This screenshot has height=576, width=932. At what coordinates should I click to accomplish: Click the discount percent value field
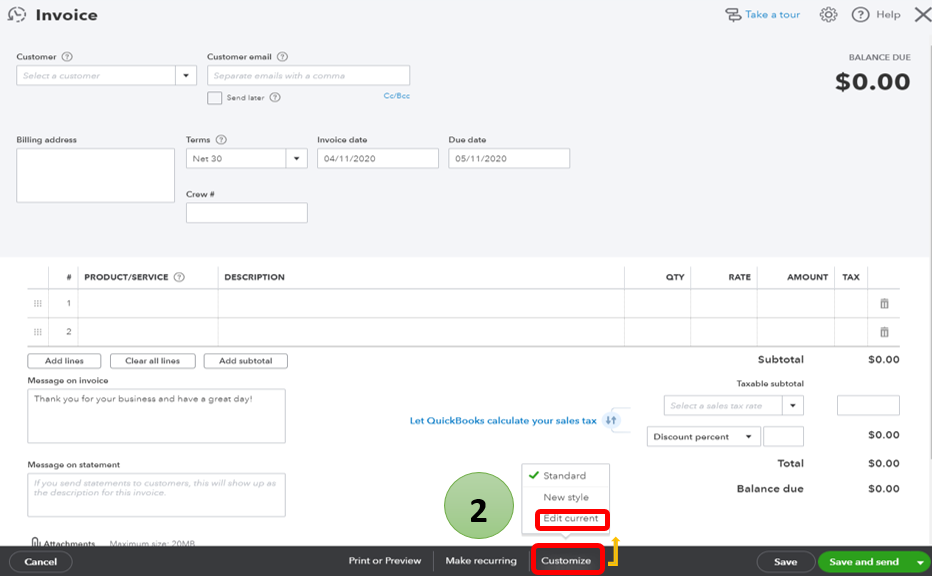coord(783,437)
